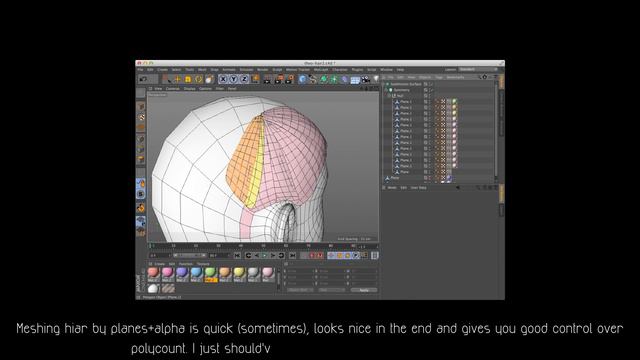Add a Cube primitive from the toolbar
The height and width of the screenshot is (360, 640).
coord(302,79)
